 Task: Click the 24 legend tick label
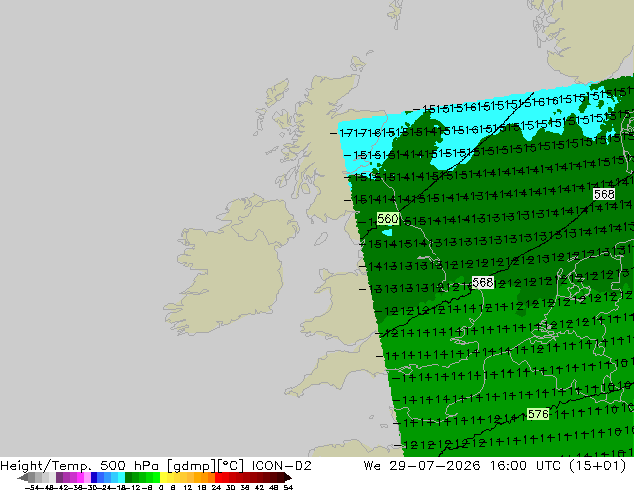click(x=216, y=487)
